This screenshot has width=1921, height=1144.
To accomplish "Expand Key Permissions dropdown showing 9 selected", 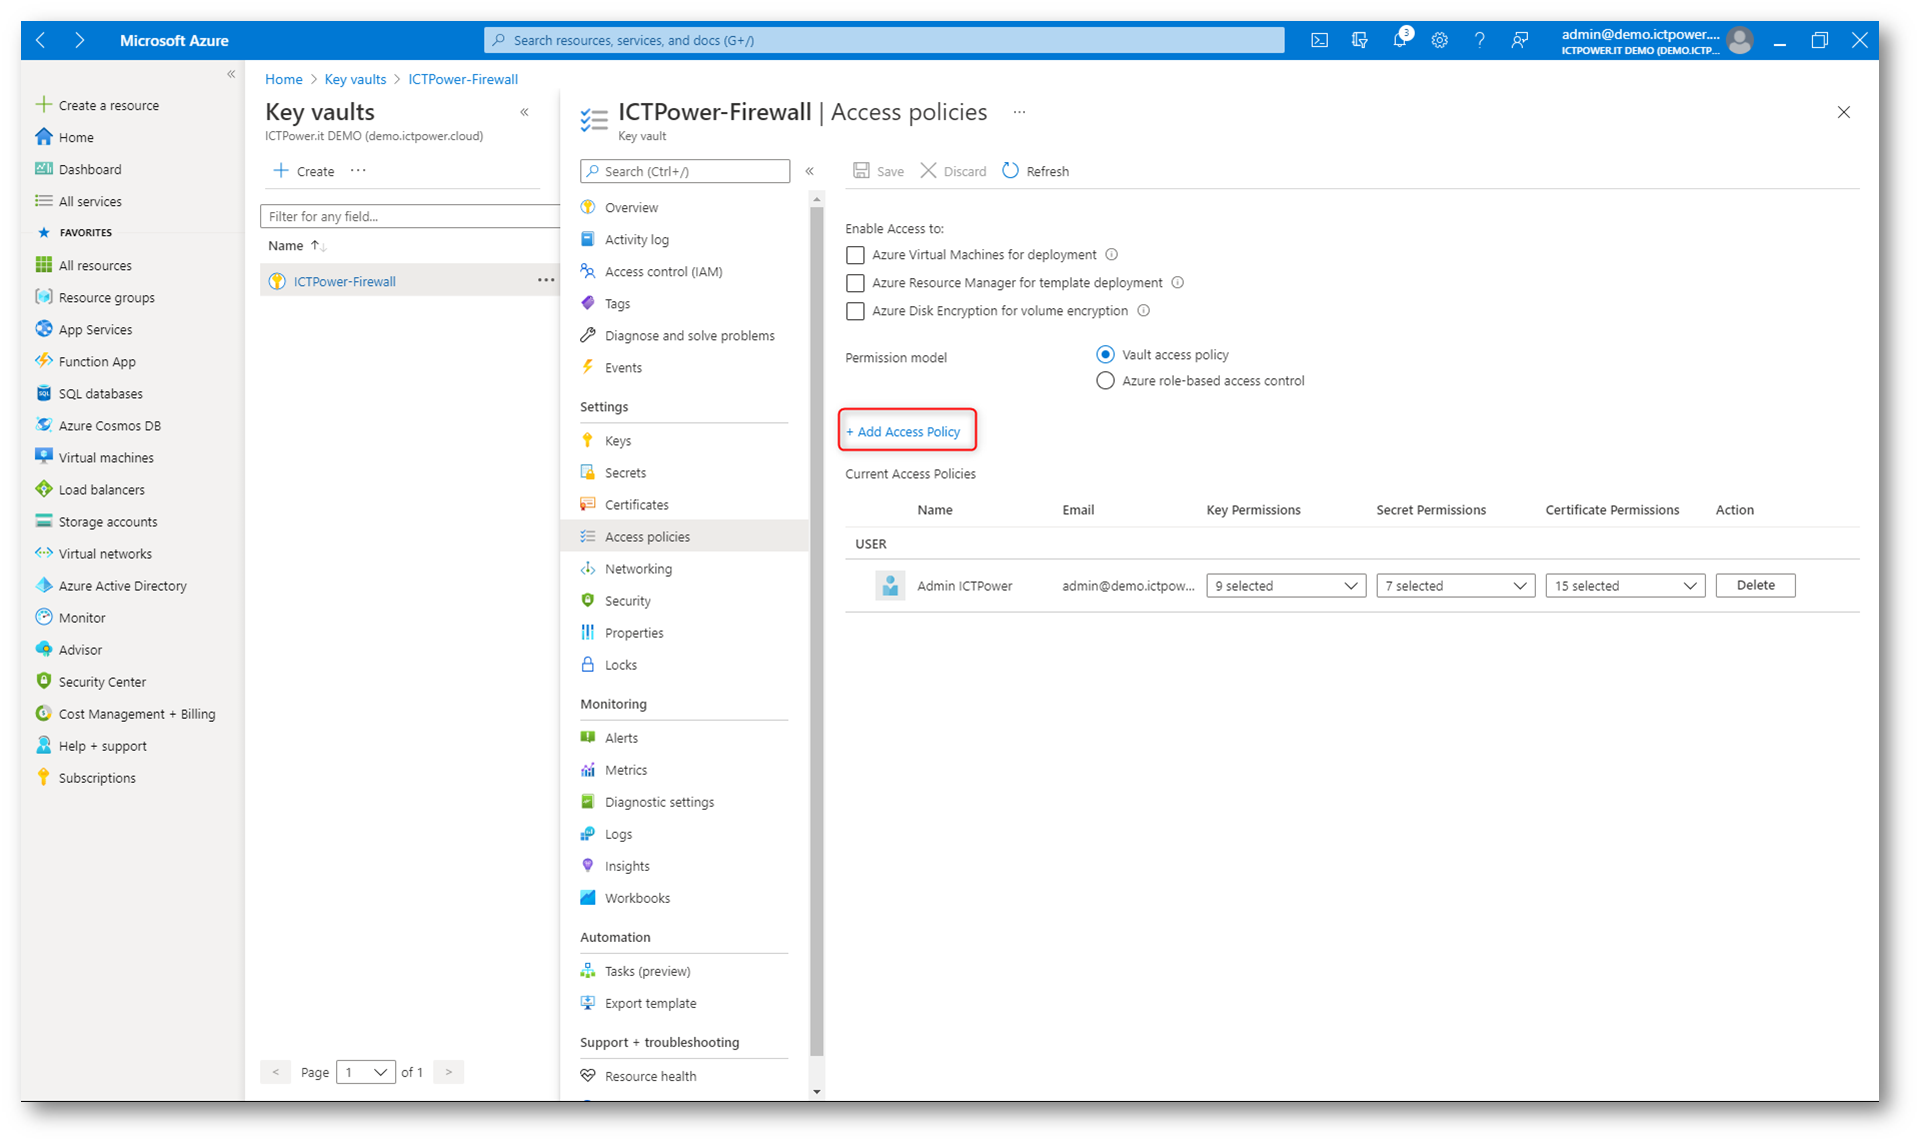I will click(1286, 586).
